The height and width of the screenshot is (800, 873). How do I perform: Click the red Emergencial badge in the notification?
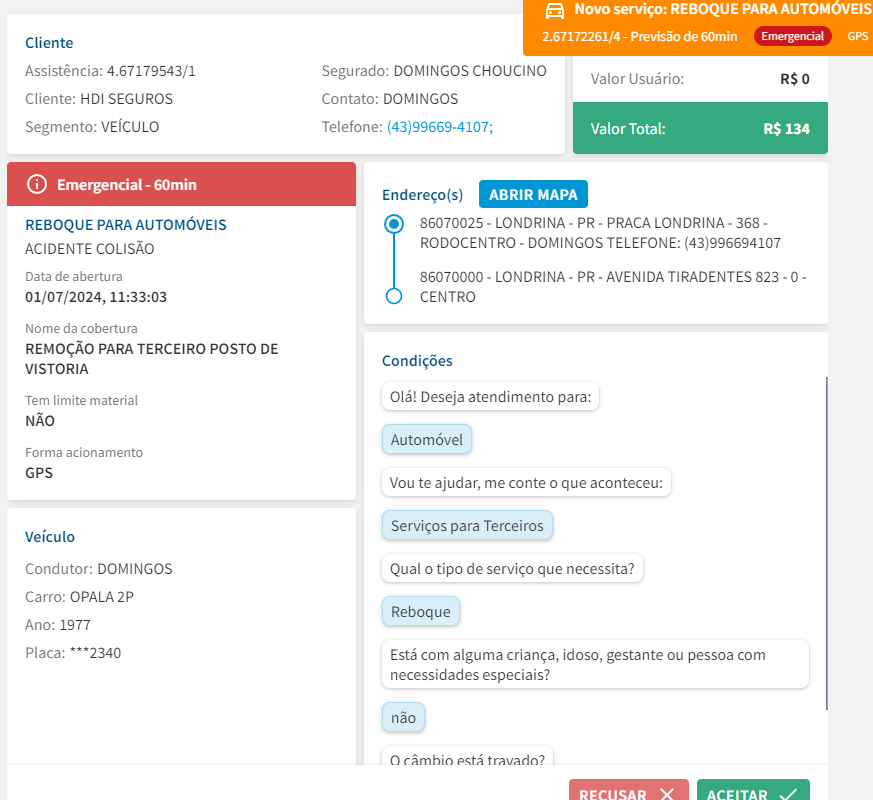coord(793,36)
